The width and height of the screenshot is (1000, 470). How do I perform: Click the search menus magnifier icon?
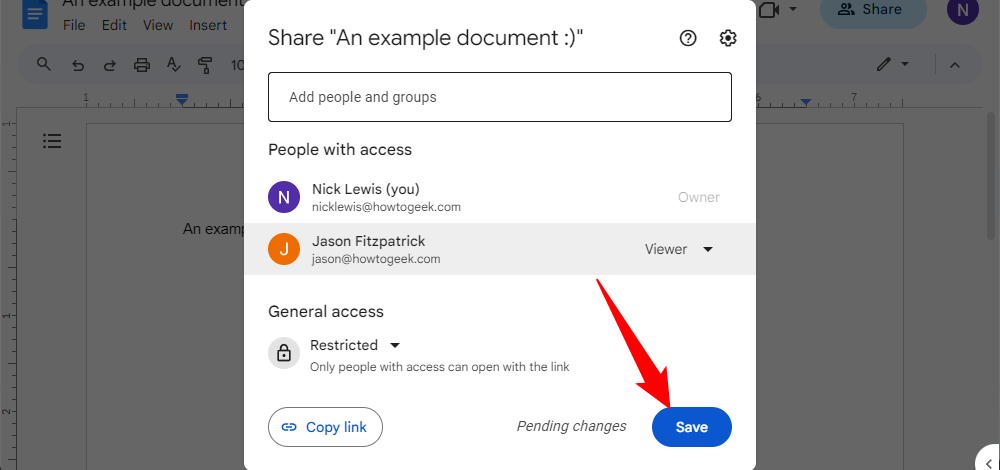[x=43, y=64]
